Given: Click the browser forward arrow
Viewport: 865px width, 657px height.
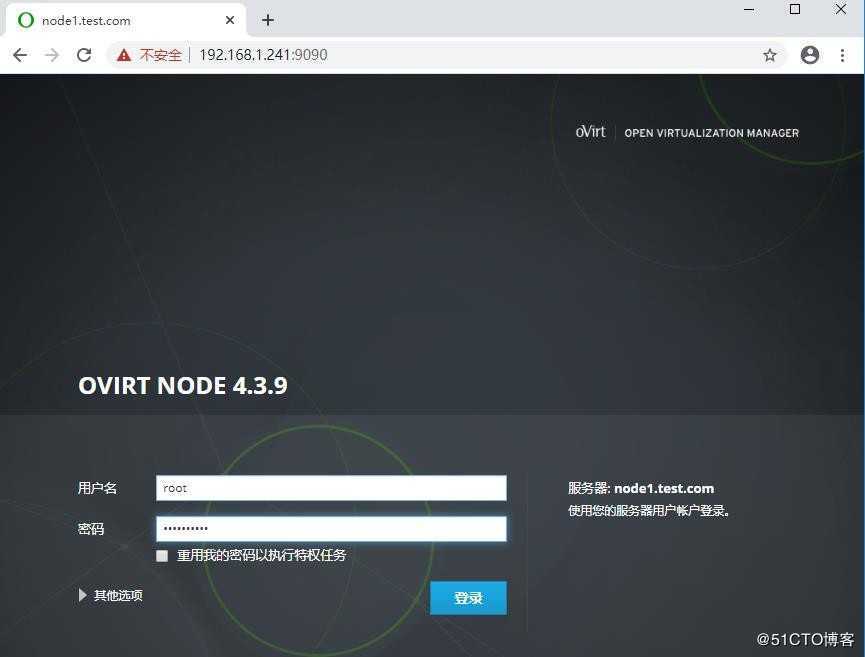Looking at the screenshot, I should [x=52, y=55].
